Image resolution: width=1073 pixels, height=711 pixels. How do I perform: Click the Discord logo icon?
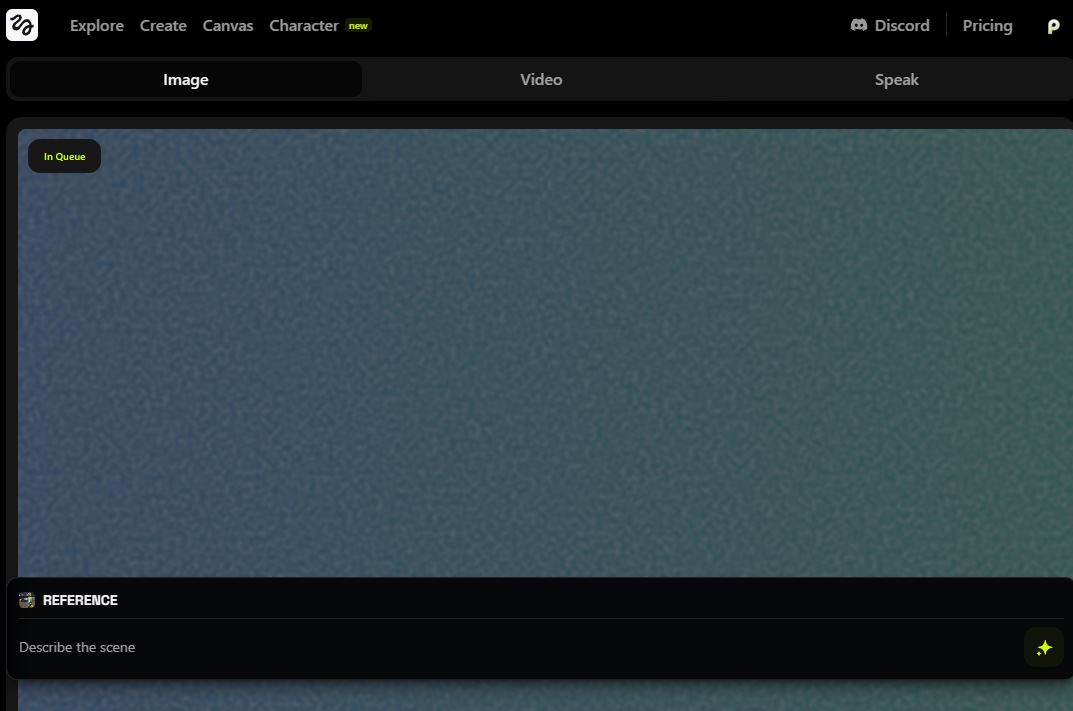[858, 25]
